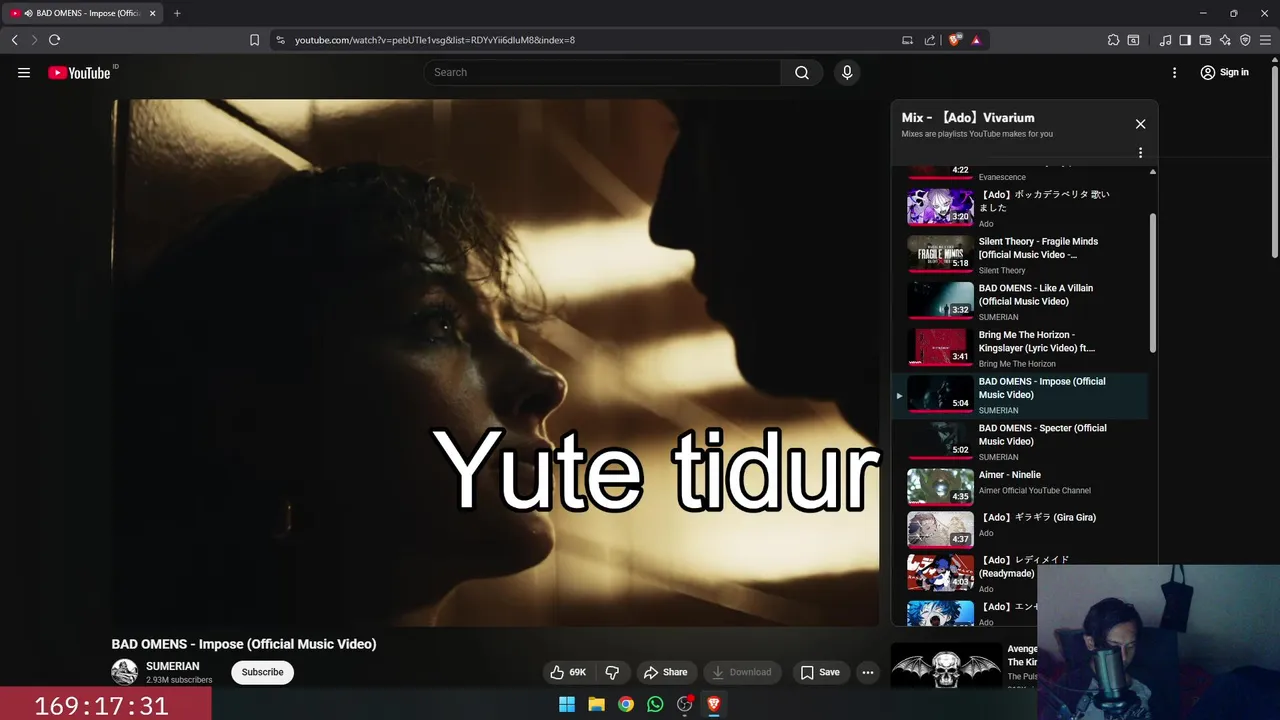Open a new browser tab
This screenshot has height=720, width=1280.
pyautogui.click(x=177, y=13)
